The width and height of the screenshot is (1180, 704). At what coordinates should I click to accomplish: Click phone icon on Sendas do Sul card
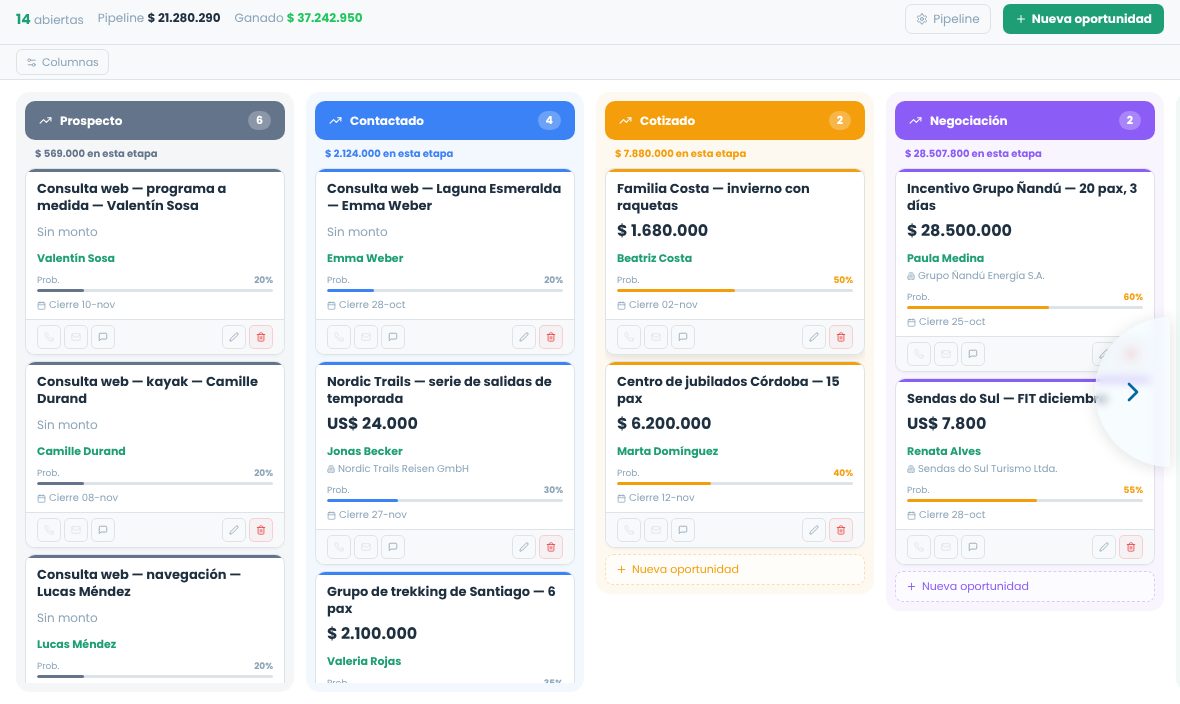(919, 547)
